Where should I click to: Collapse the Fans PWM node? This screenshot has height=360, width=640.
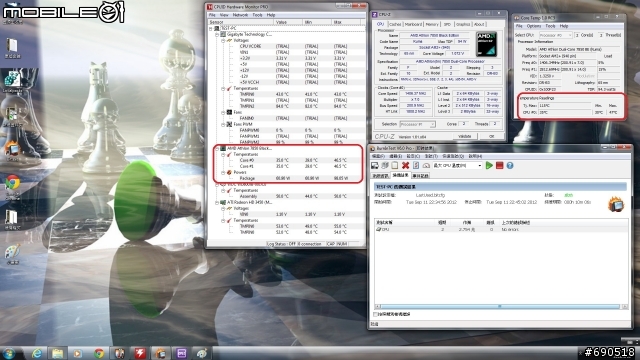(223, 124)
